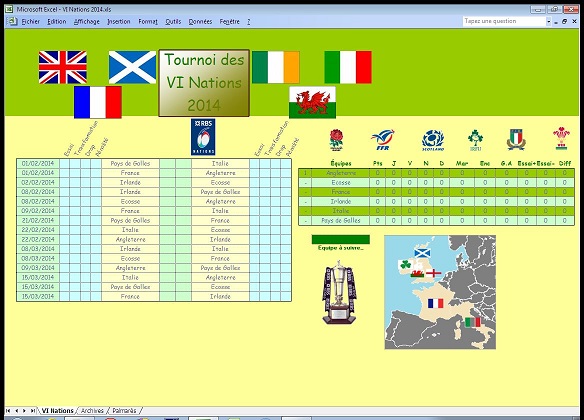This screenshot has height=420, width=584.
Task: Click the dark green Equipe à suivre bar
Action: point(340,239)
